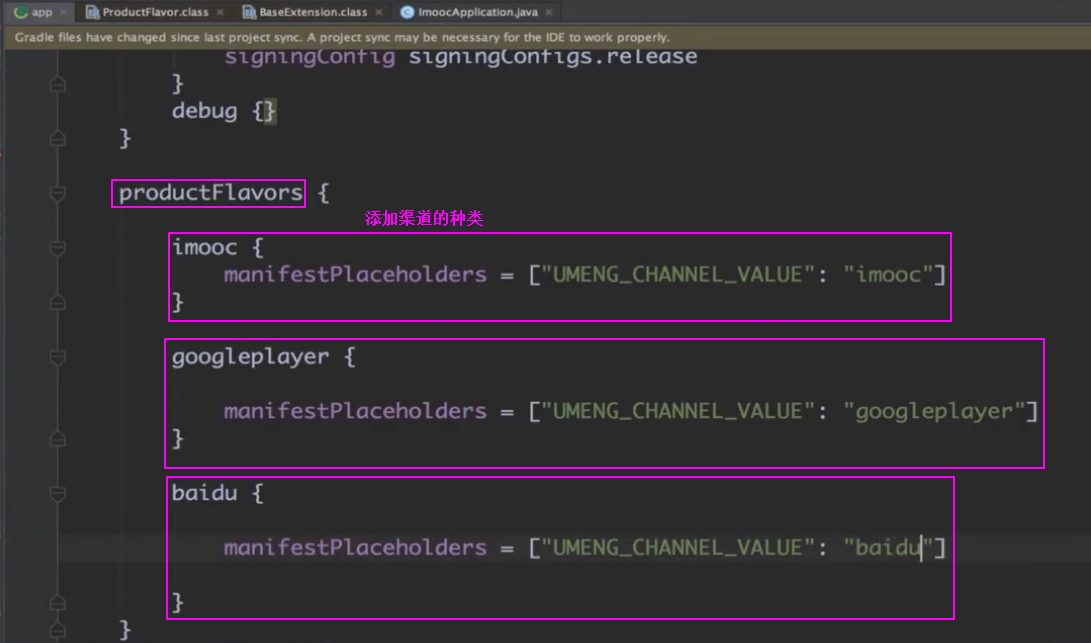1091x643 pixels.
Task: Click manifestPlaceholders inside the googleplayer block
Action: pos(355,411)
